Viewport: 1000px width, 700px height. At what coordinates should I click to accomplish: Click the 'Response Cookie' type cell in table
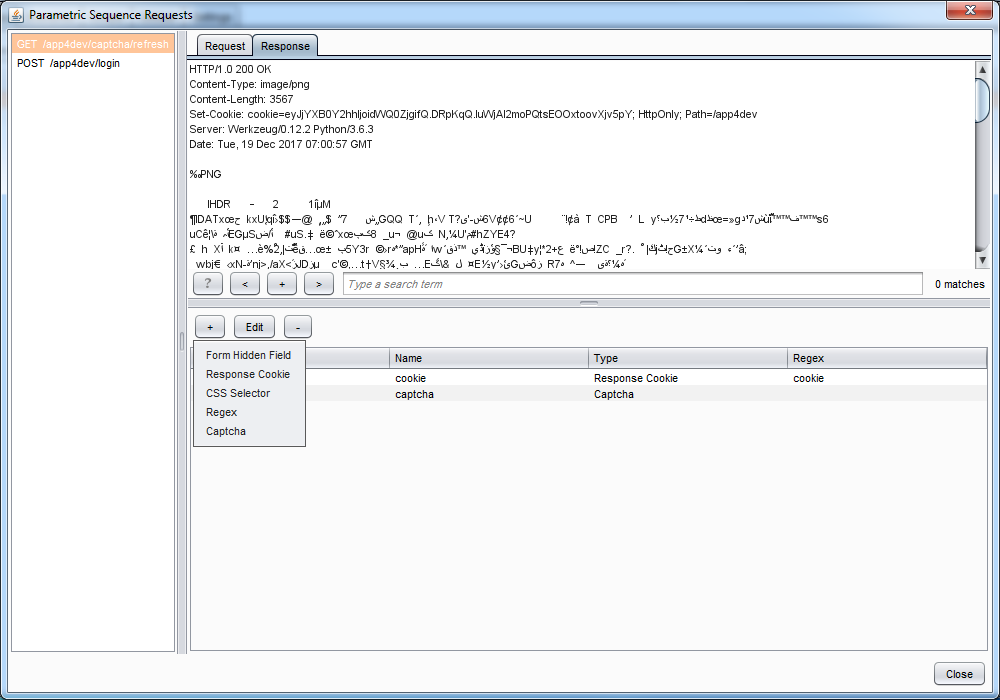[688, 378]
